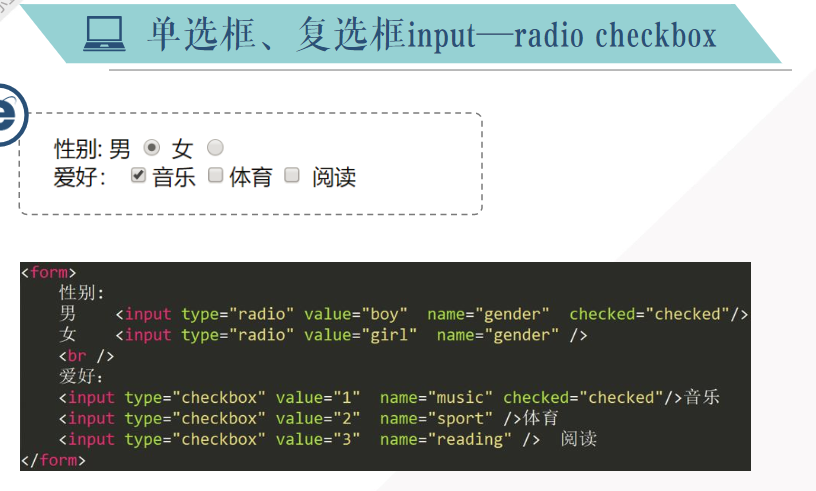Click checked="checked" on the music checkbox line
The height and width of the screenshot is (491, 816).
click(x=583, y=398)
